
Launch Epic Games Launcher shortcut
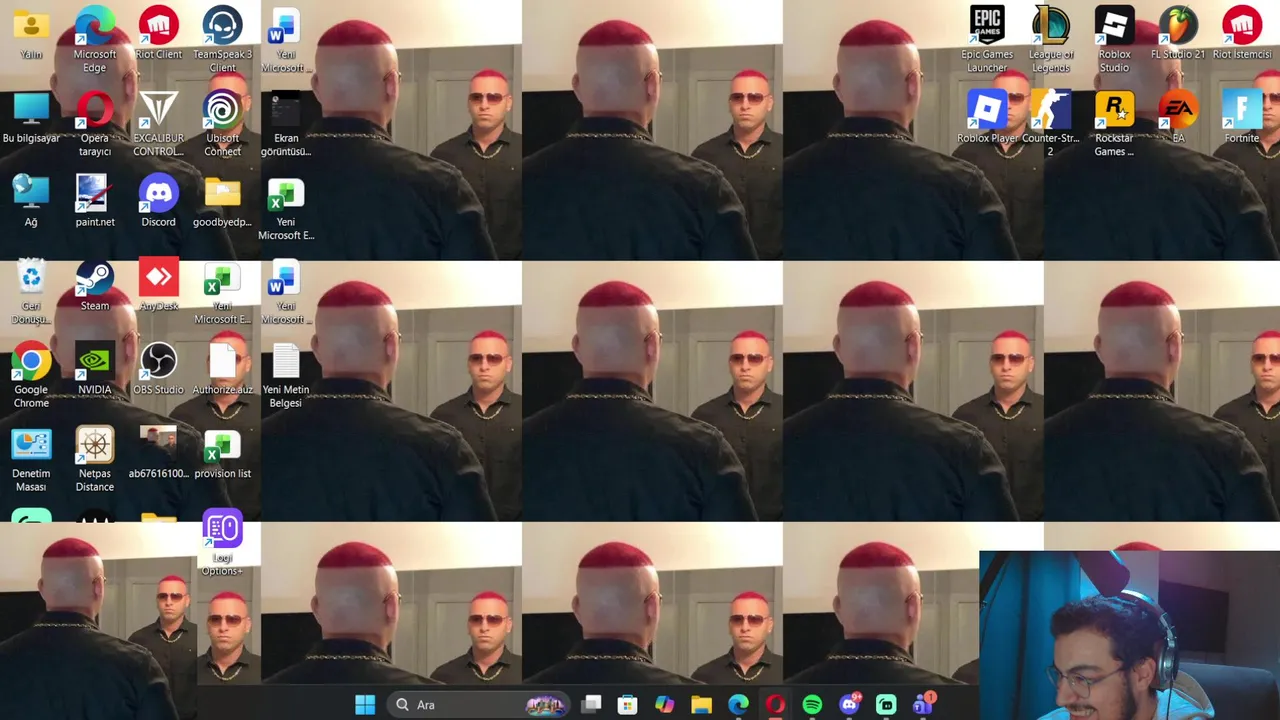[x=987, y=40]
